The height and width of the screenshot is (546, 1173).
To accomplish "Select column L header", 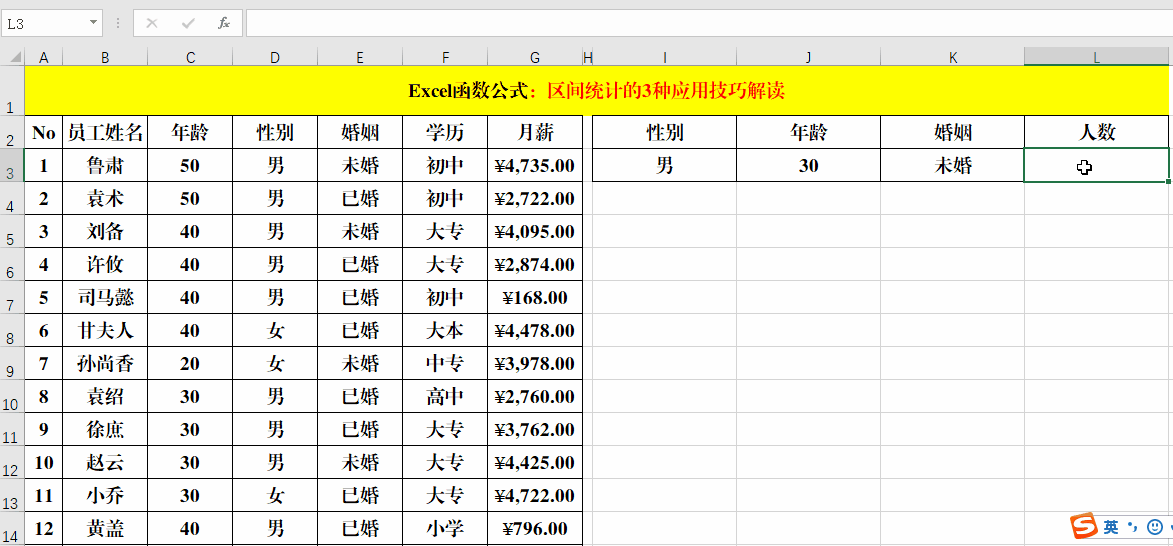I will click(1096, 57).
